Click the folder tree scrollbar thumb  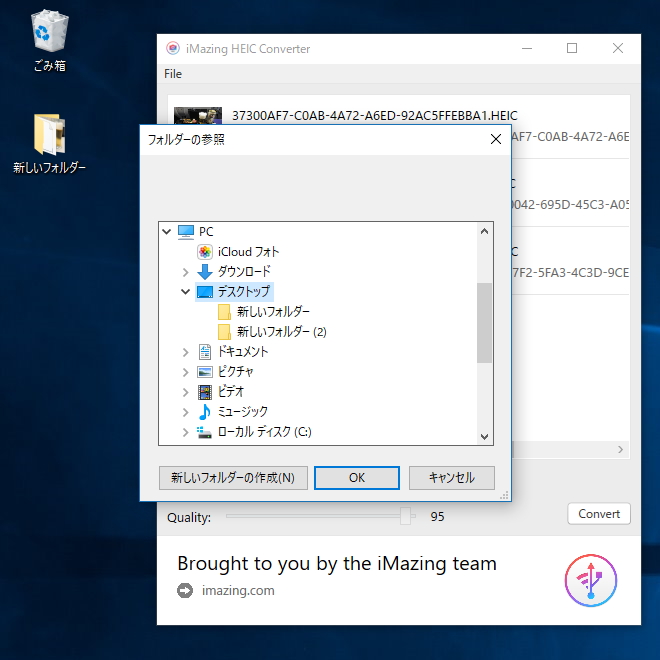coord(484,322)
